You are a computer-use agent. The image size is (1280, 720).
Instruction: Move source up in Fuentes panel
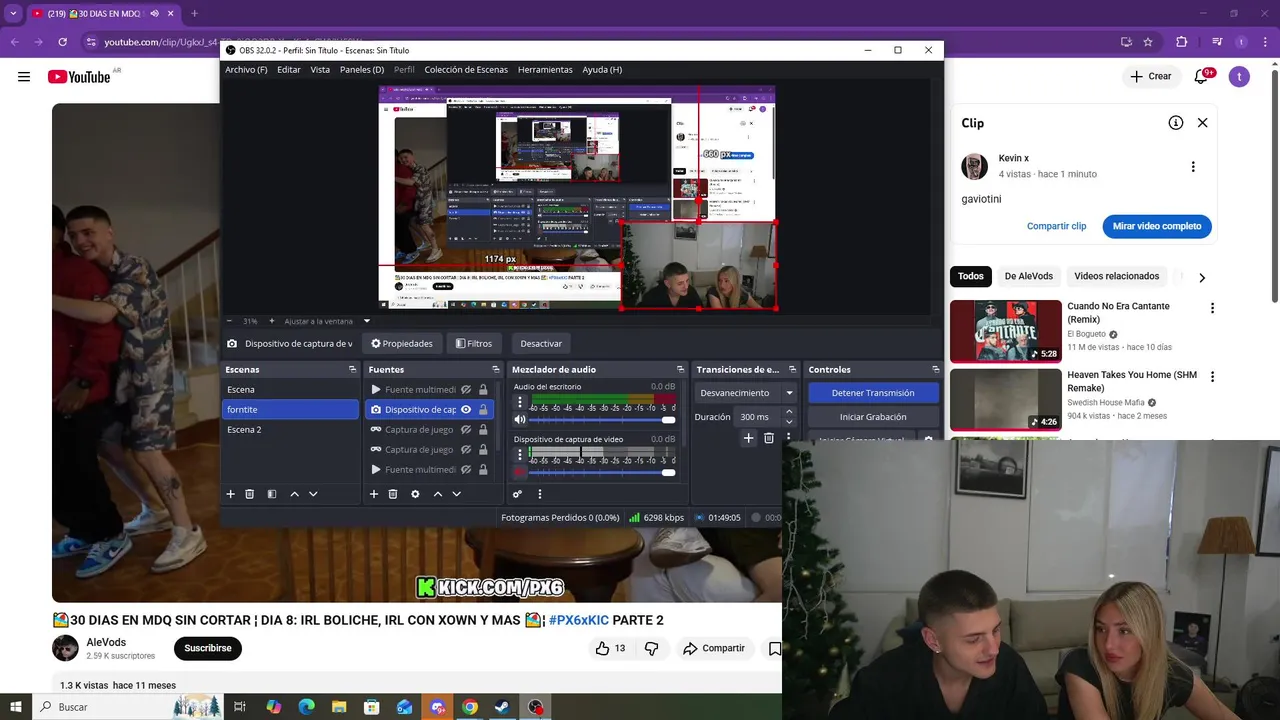(x=438, y=494)
